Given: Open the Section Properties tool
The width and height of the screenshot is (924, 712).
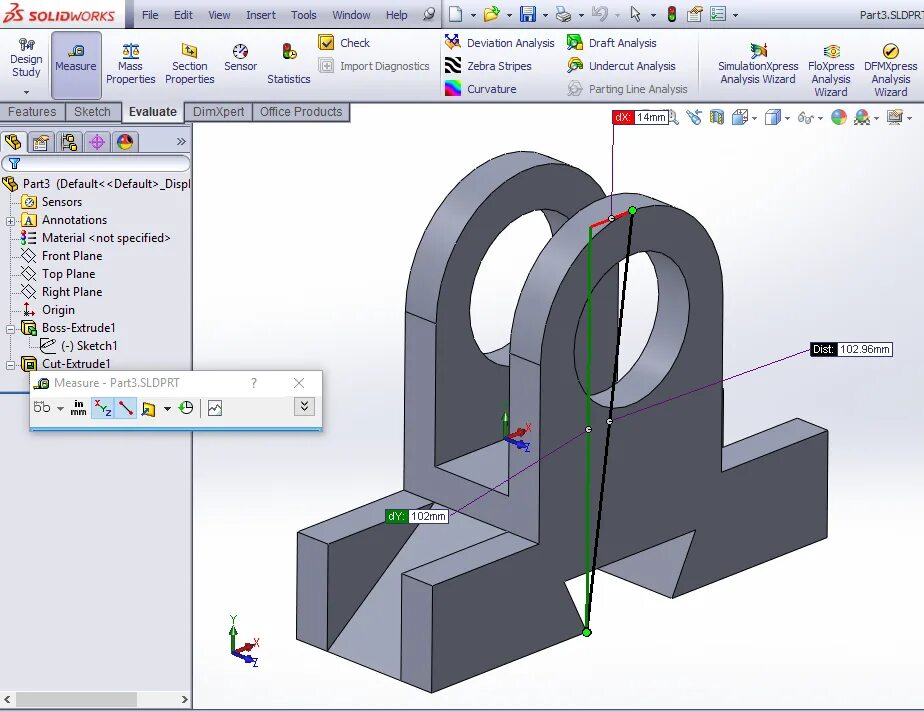Looking at the screenshot, I should coord(190,65).
